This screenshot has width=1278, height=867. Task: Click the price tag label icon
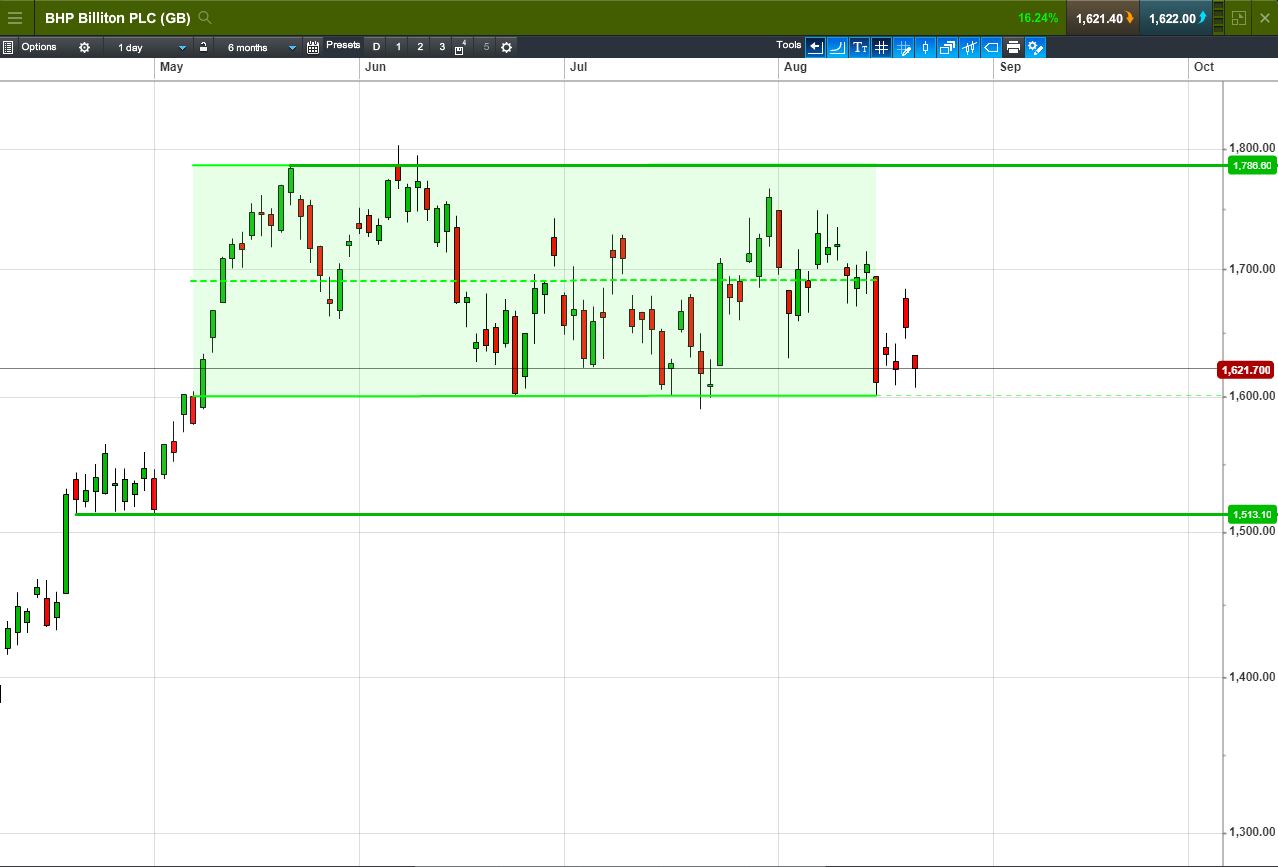[x=991, y=47]
